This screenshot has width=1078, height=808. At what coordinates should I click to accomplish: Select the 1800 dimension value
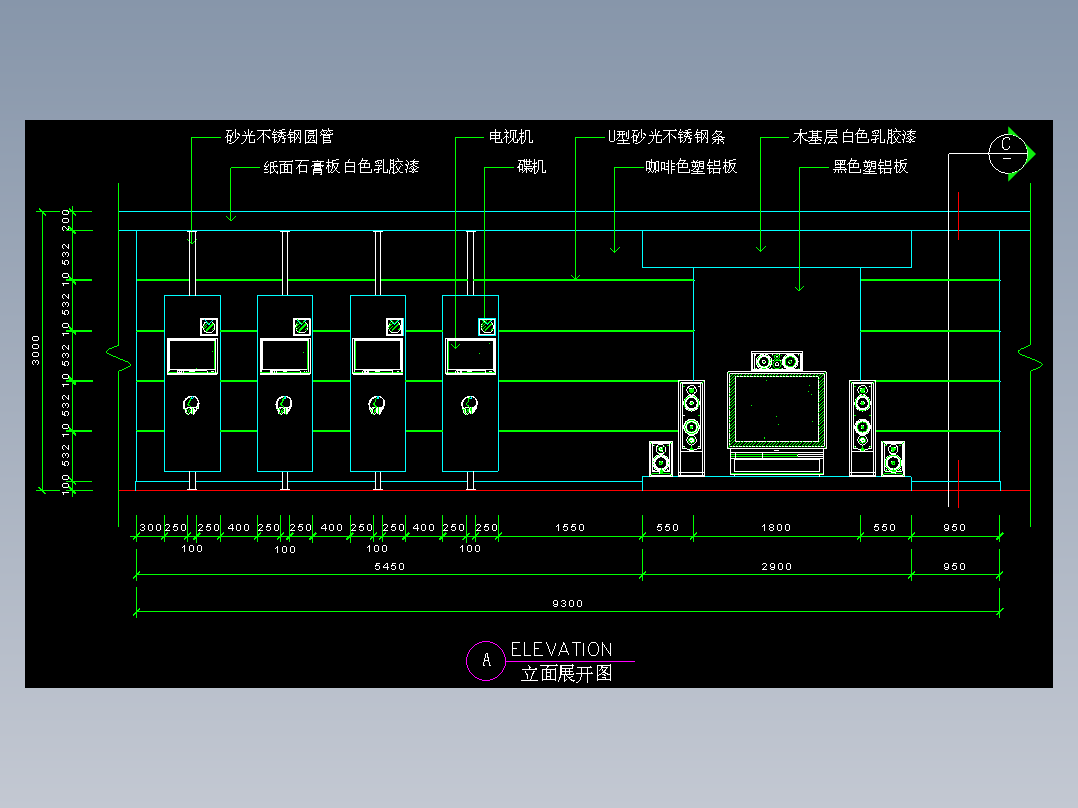click(776, 527)
